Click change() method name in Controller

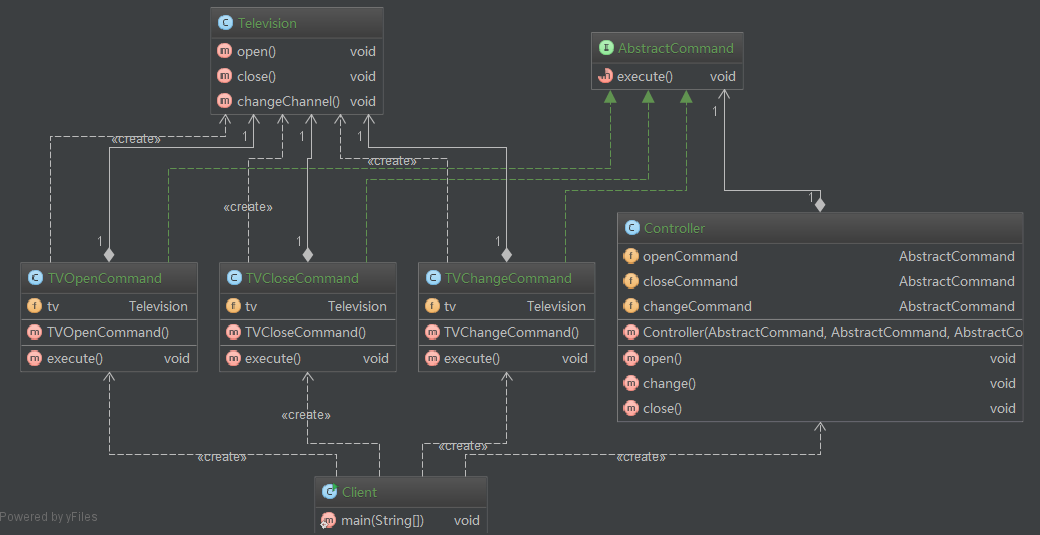(x=669, y=383)
